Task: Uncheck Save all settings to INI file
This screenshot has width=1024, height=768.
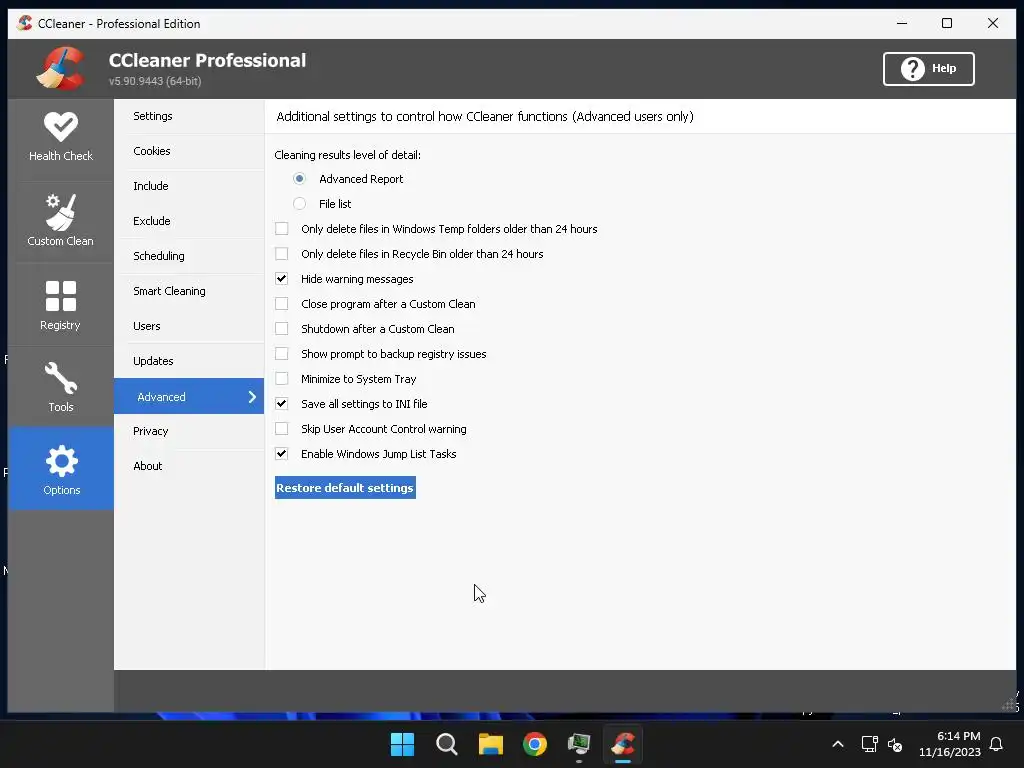Action: (281, 404)
